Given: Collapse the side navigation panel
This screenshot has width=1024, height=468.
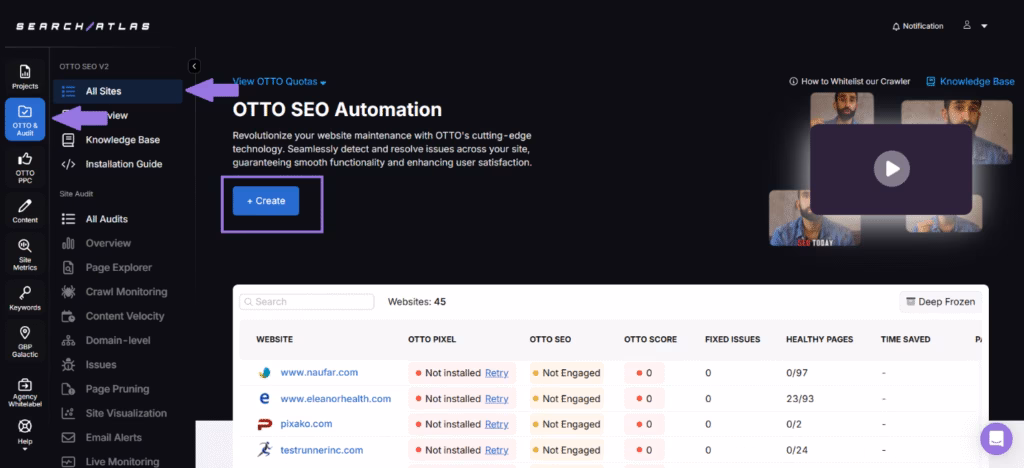Looking at the screenshot, I should 194,66.
